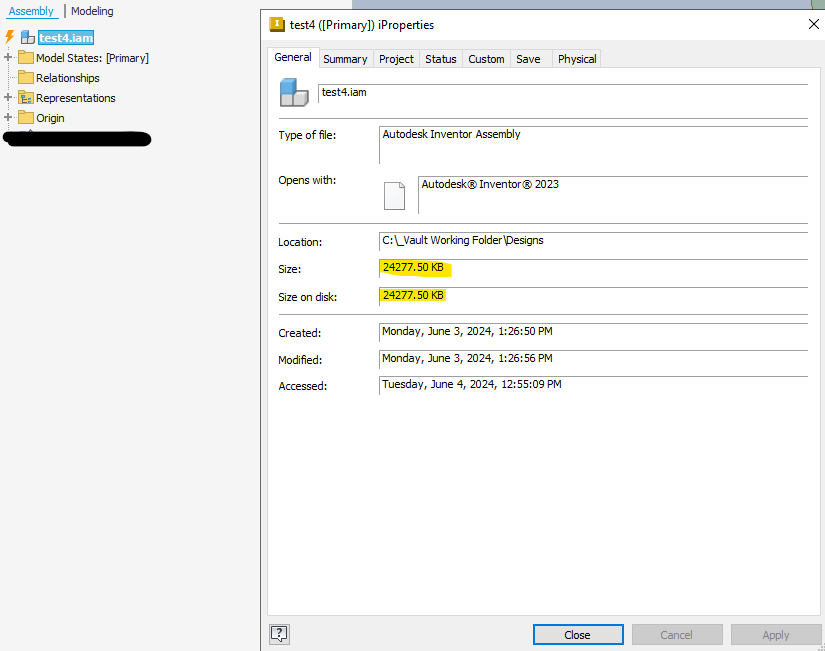This screenshot has width=825, height=651.
Task: Click the Model States folder icon
Action: coord(27,58)
